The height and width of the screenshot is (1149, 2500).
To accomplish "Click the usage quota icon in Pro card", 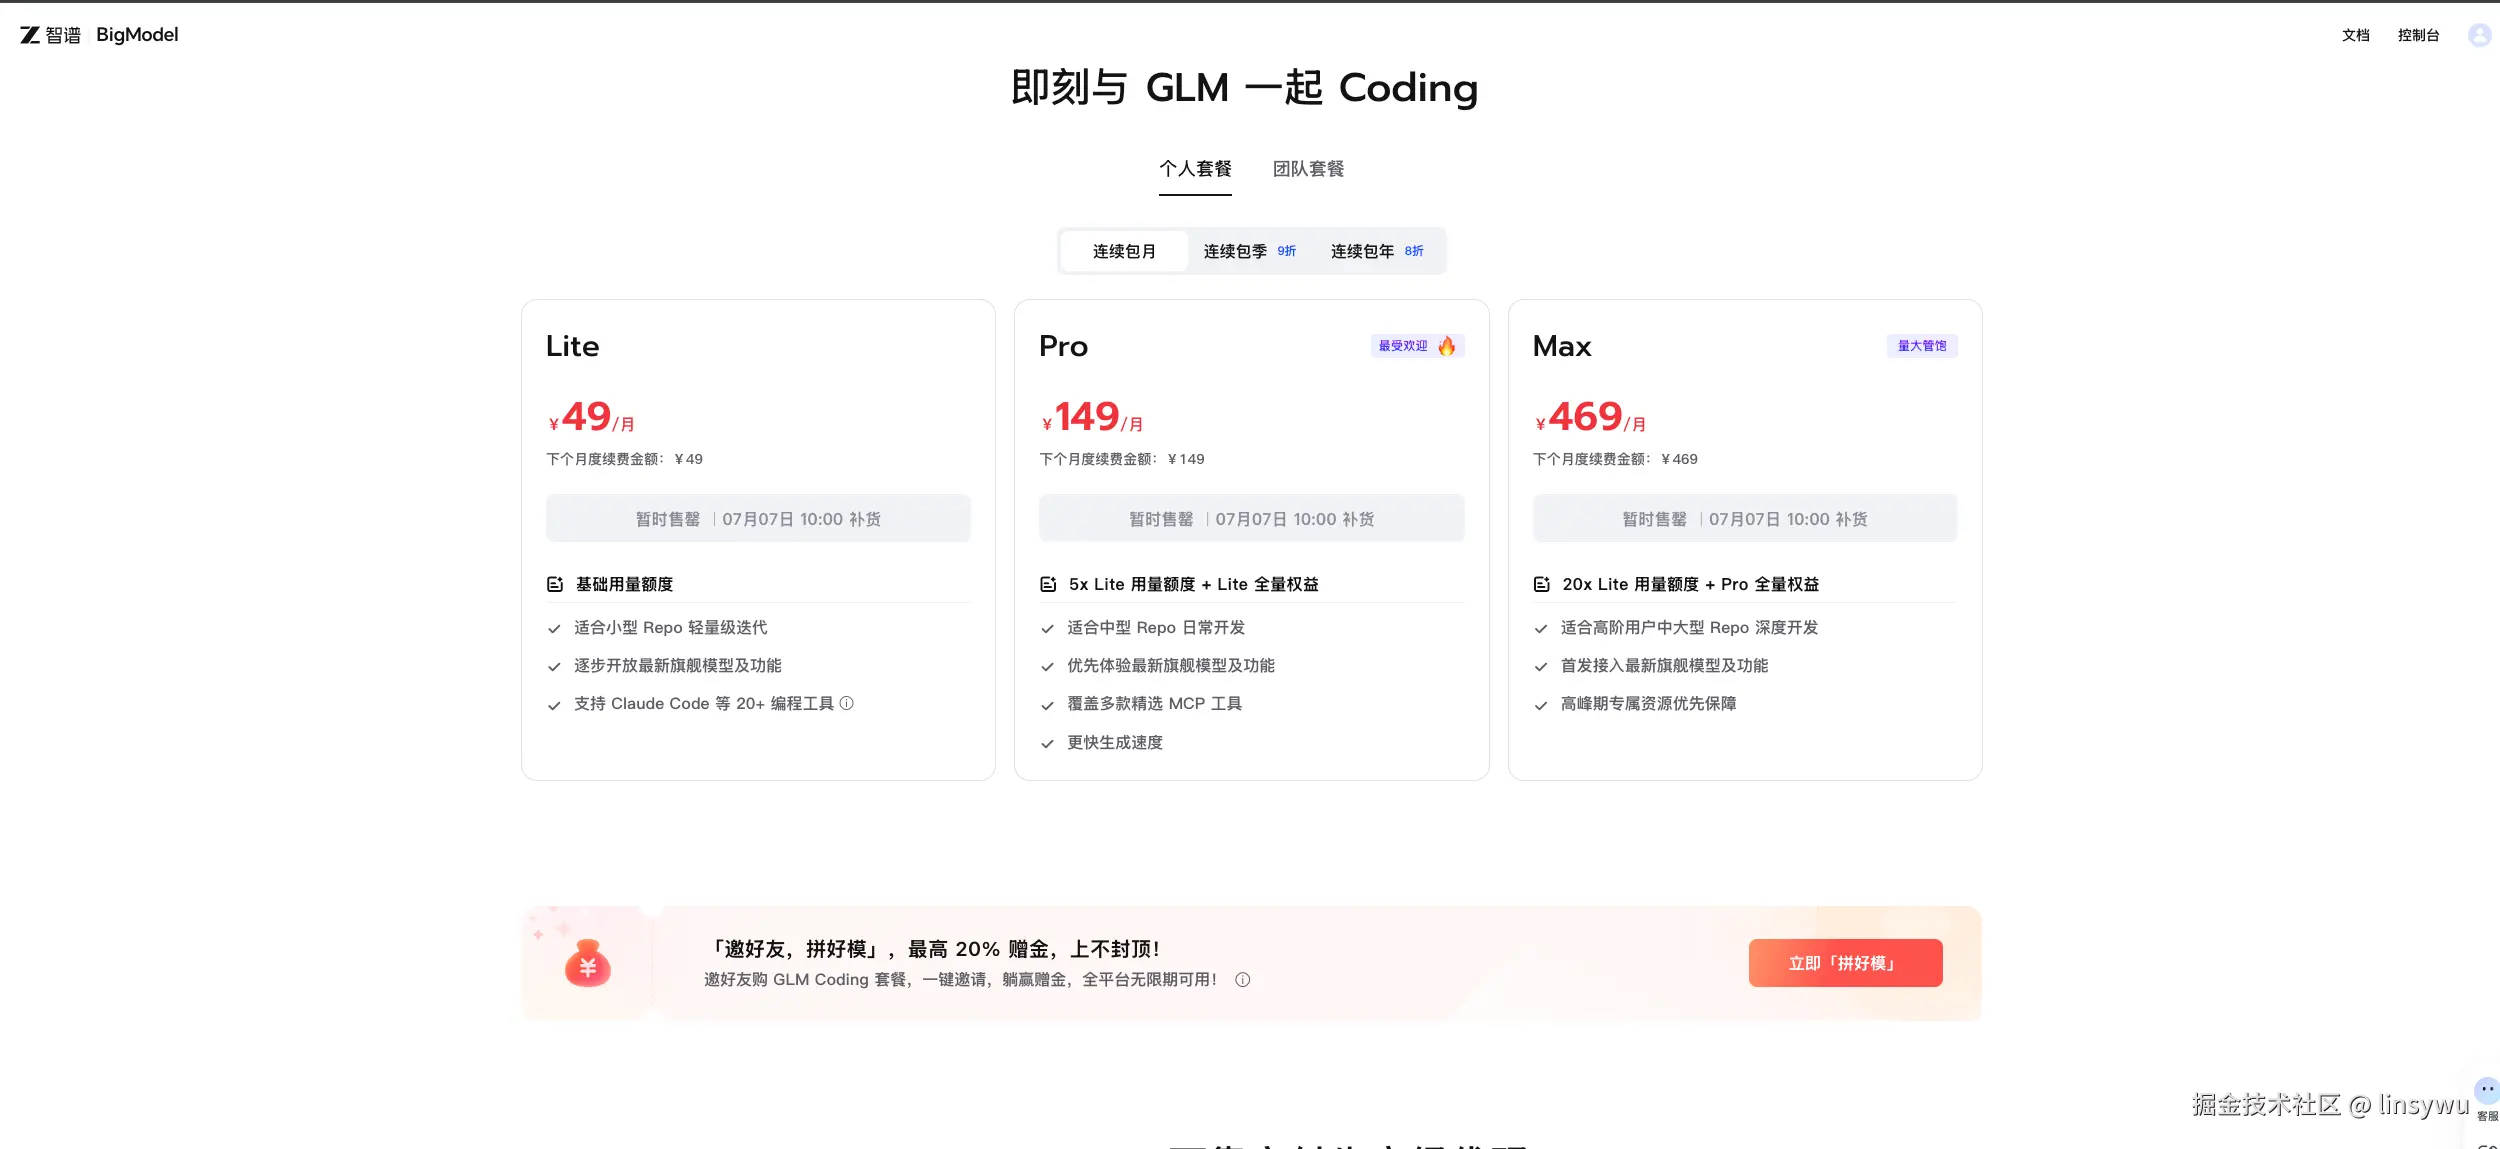I will [1048, 584].
